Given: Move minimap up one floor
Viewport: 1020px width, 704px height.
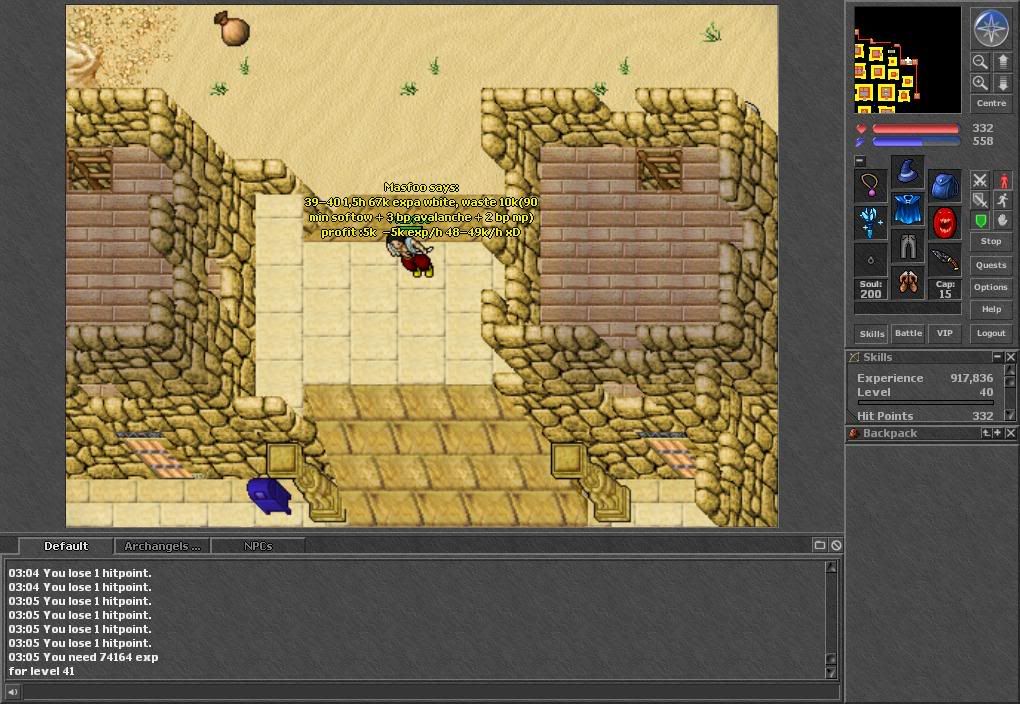Looking at the screenshot, I should (x=1002, y=62).
